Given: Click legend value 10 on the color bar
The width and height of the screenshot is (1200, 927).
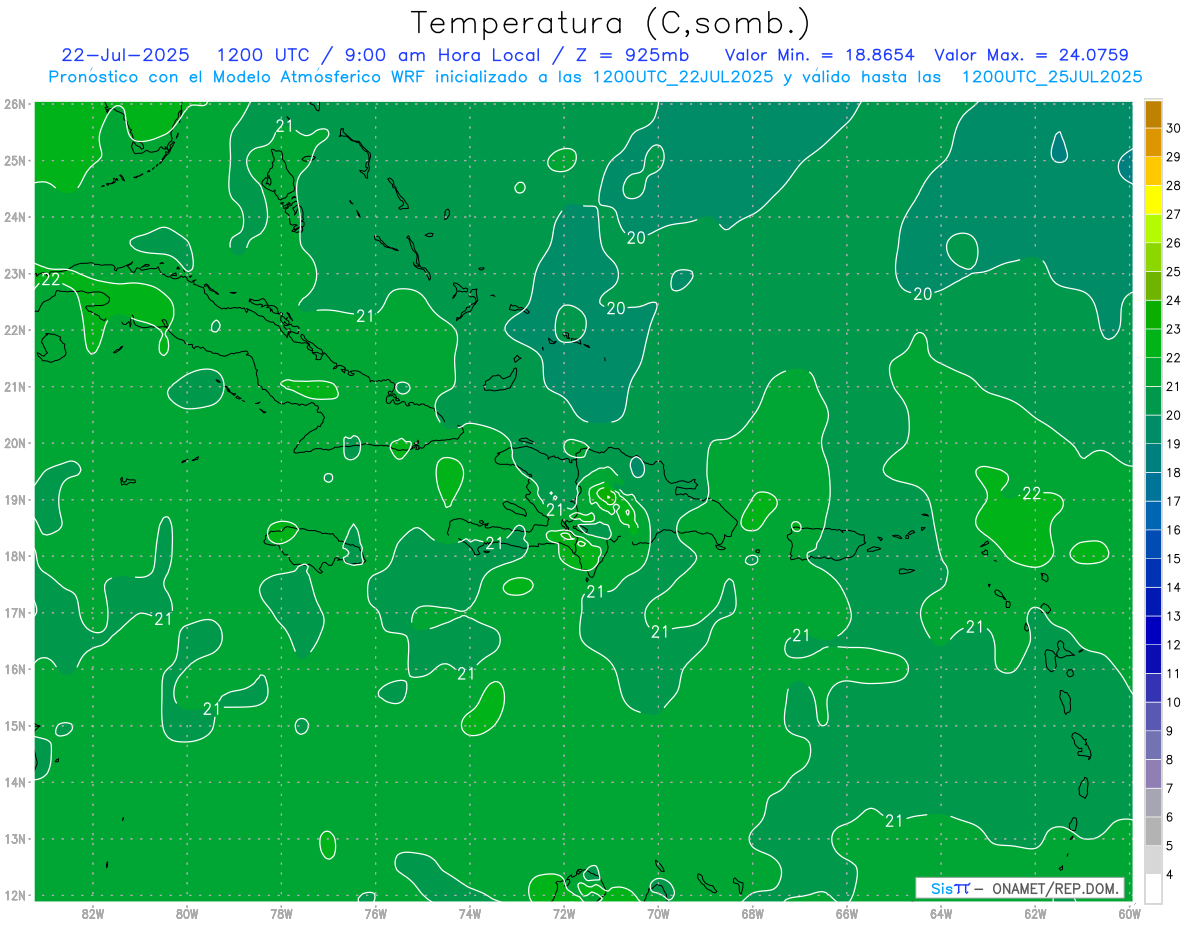Looking at the screenshot, I should [x=1174, y=702].
